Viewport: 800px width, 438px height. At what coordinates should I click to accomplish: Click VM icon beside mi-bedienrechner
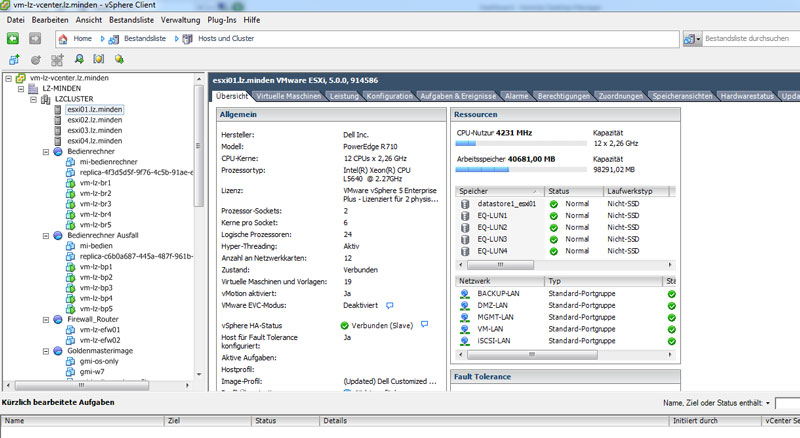click(x=70, y=162)
